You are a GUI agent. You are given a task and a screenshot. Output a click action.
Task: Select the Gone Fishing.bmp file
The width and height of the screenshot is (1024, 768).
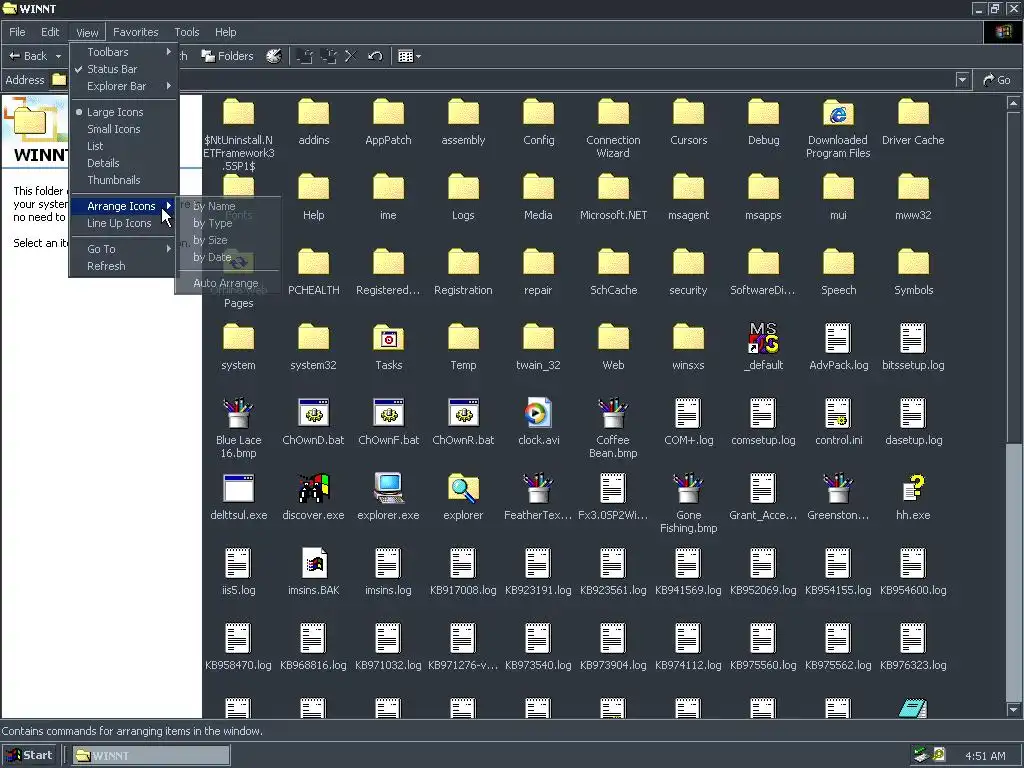tap(688, 488)
